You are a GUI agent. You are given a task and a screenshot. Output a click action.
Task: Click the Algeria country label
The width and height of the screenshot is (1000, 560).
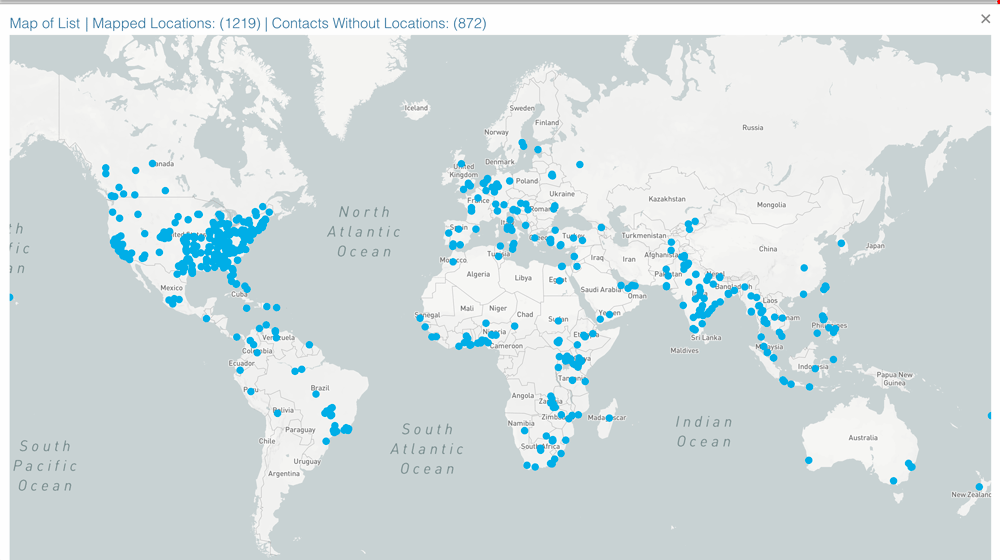(478, 274)
